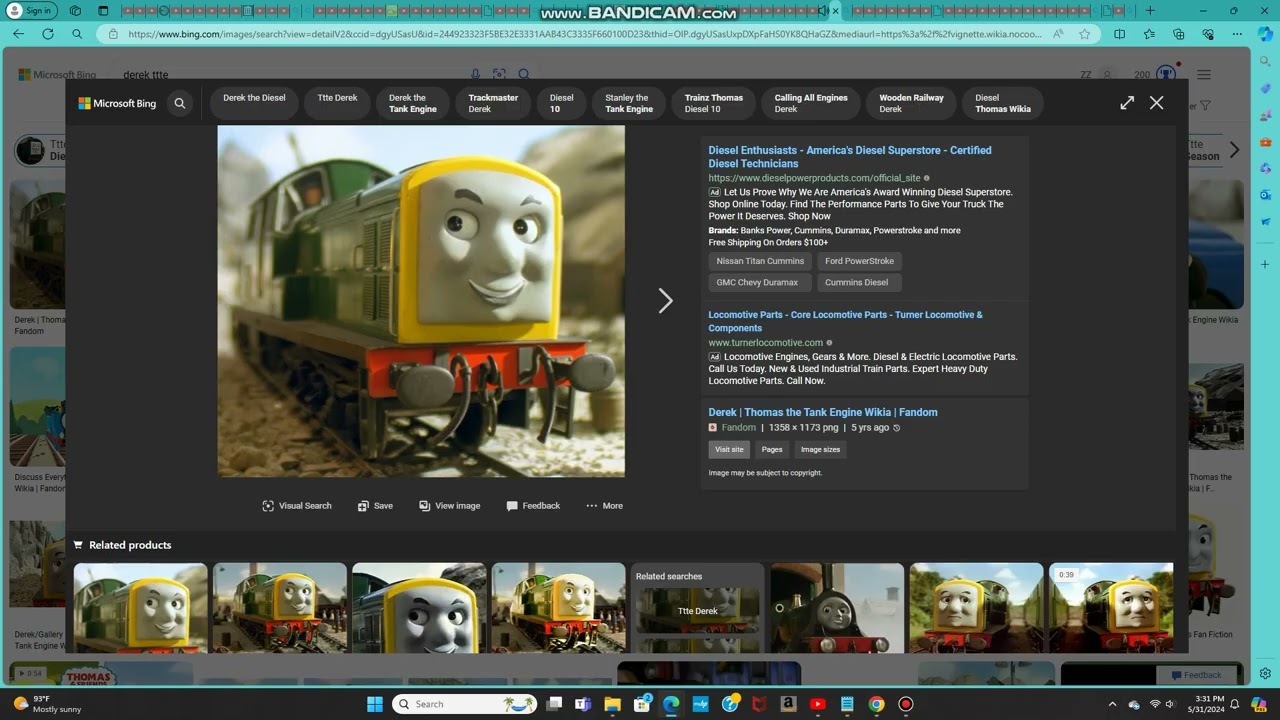Open the related thumbnail with 0:39 duration
This screenshot has height=720, width=1280.
tap(1110, 608)
